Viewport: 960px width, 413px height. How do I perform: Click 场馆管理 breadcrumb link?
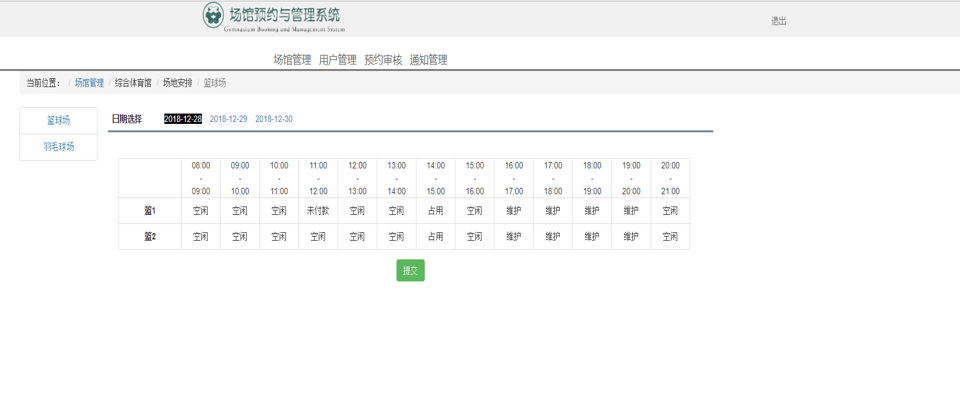(89, 83)
